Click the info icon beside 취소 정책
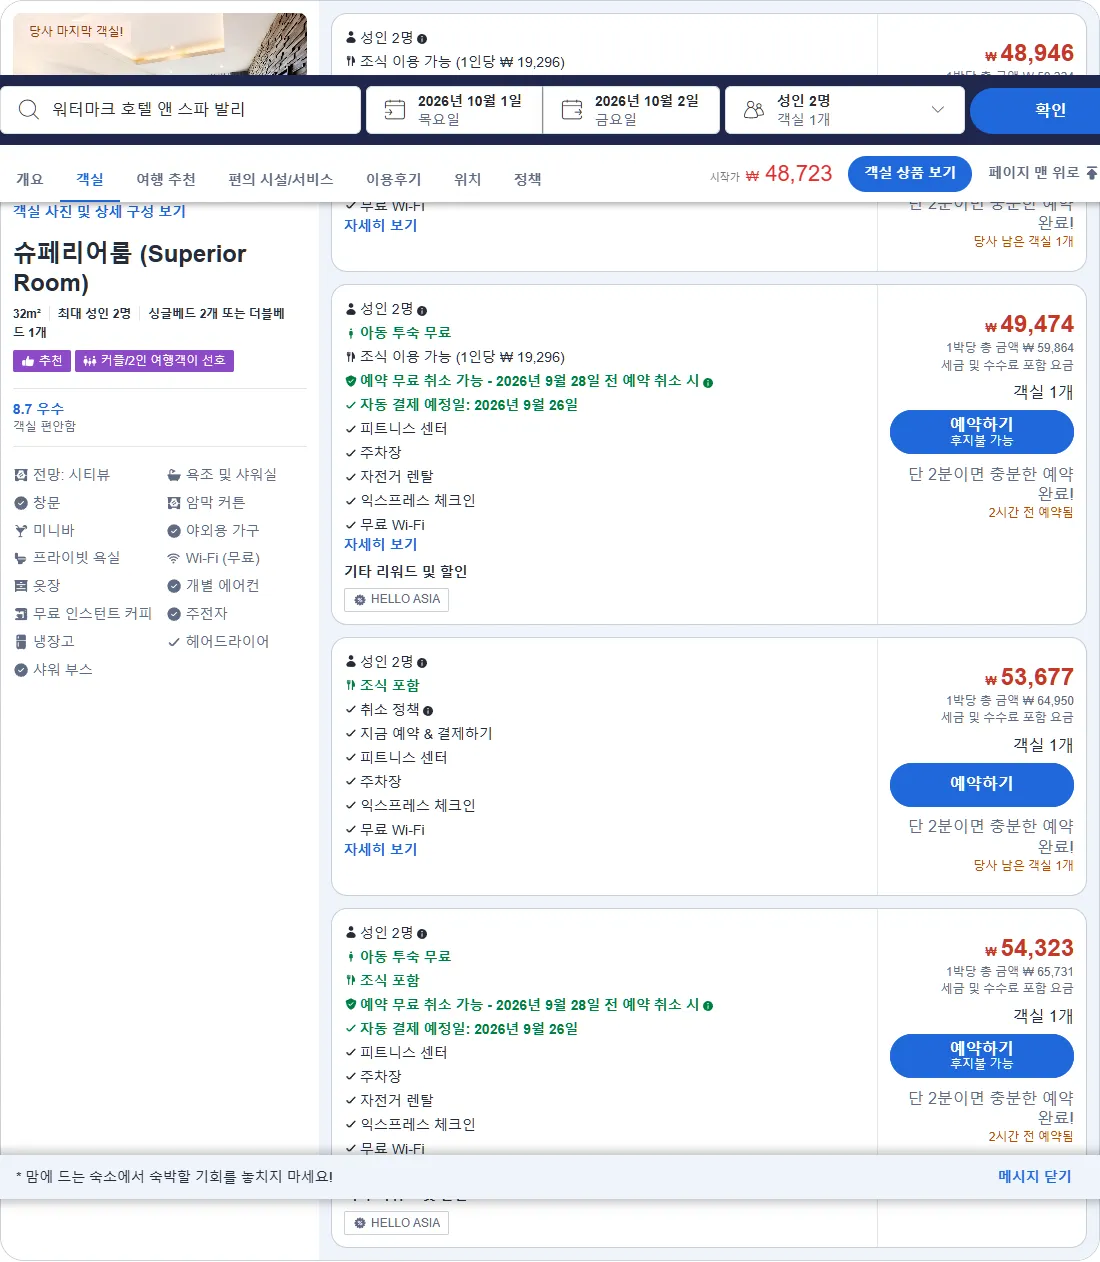 (428, 711)
